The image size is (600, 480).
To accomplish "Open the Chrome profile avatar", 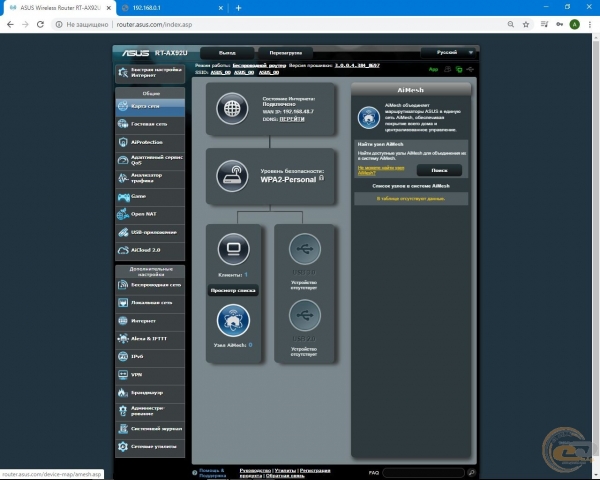I will click(x=574, y=24).
